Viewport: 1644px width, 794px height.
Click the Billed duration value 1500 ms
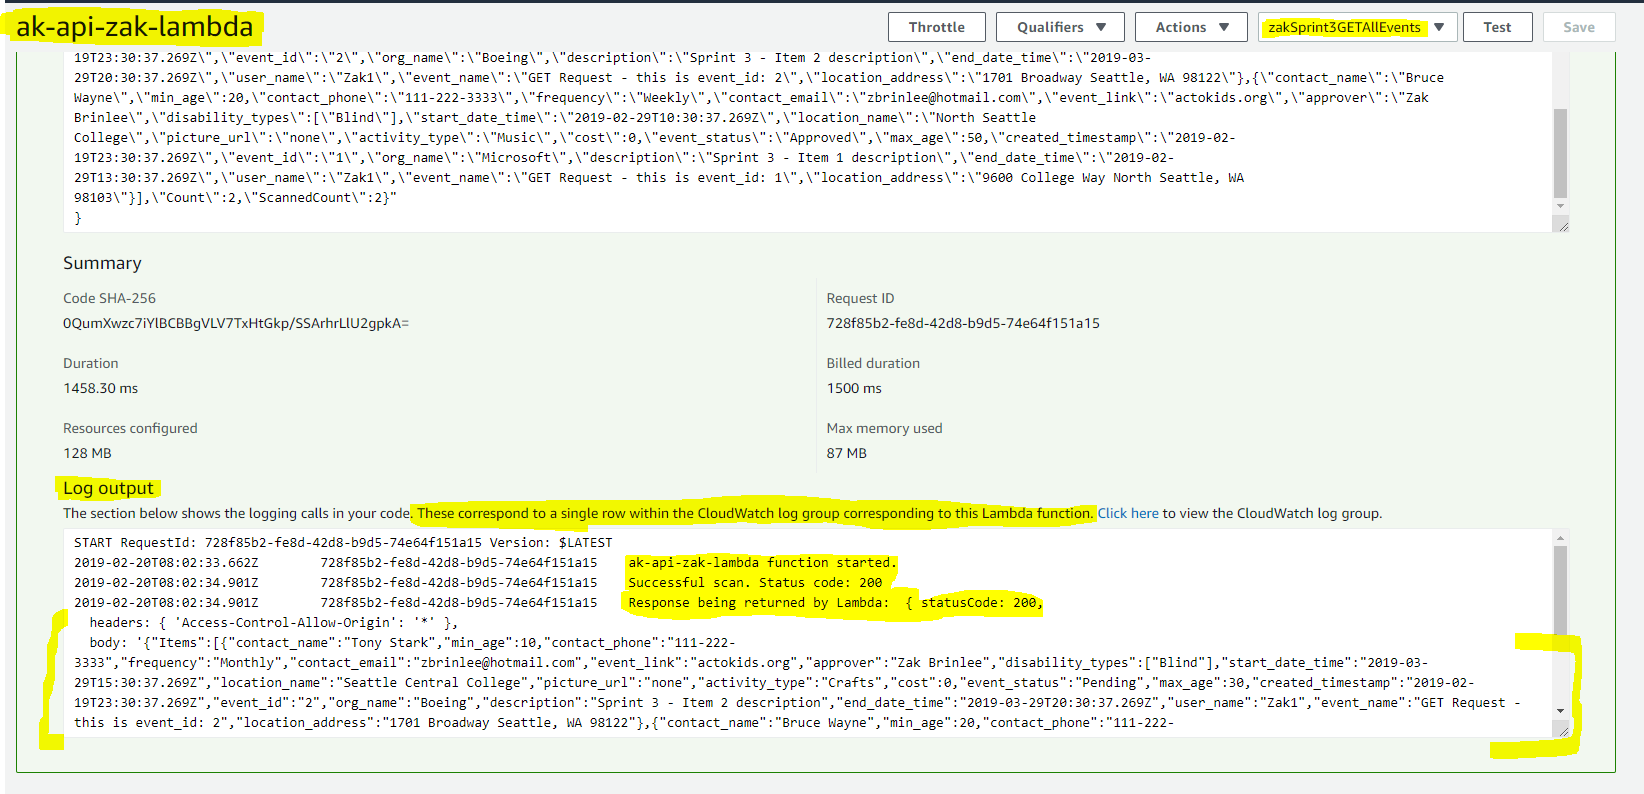coord(854,388)
